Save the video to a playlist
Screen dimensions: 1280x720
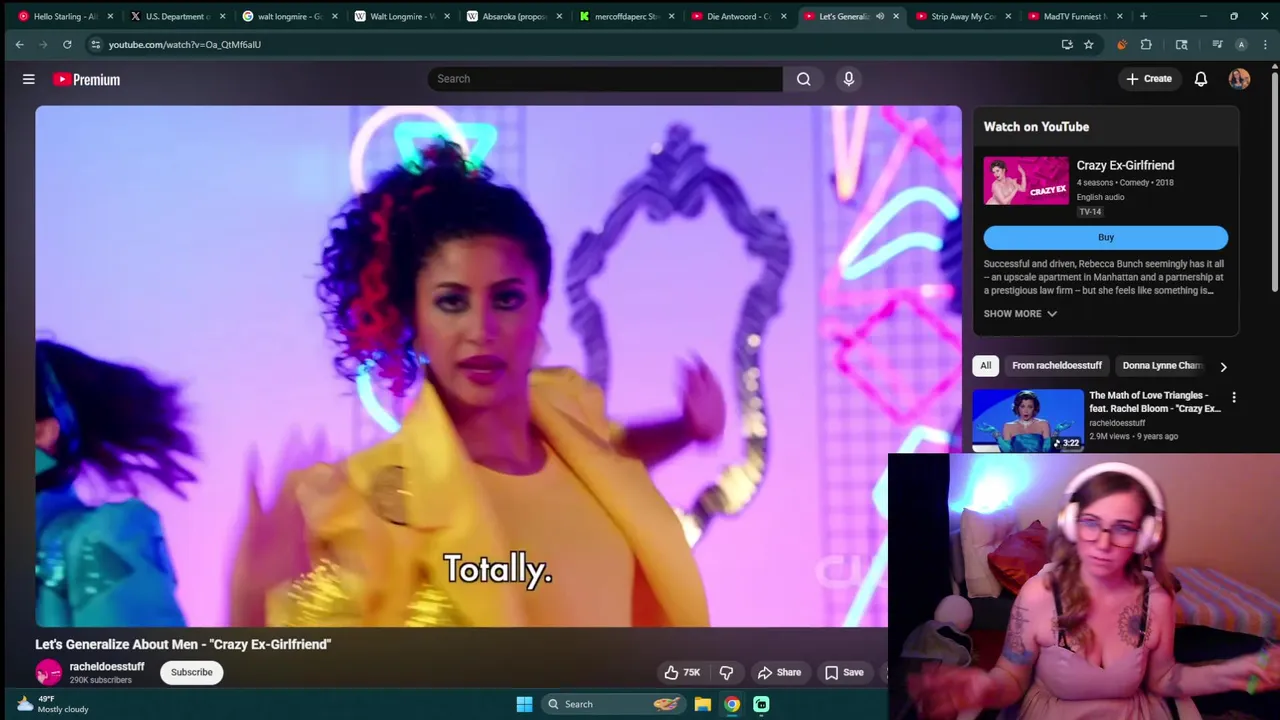(x=844, y=672)
